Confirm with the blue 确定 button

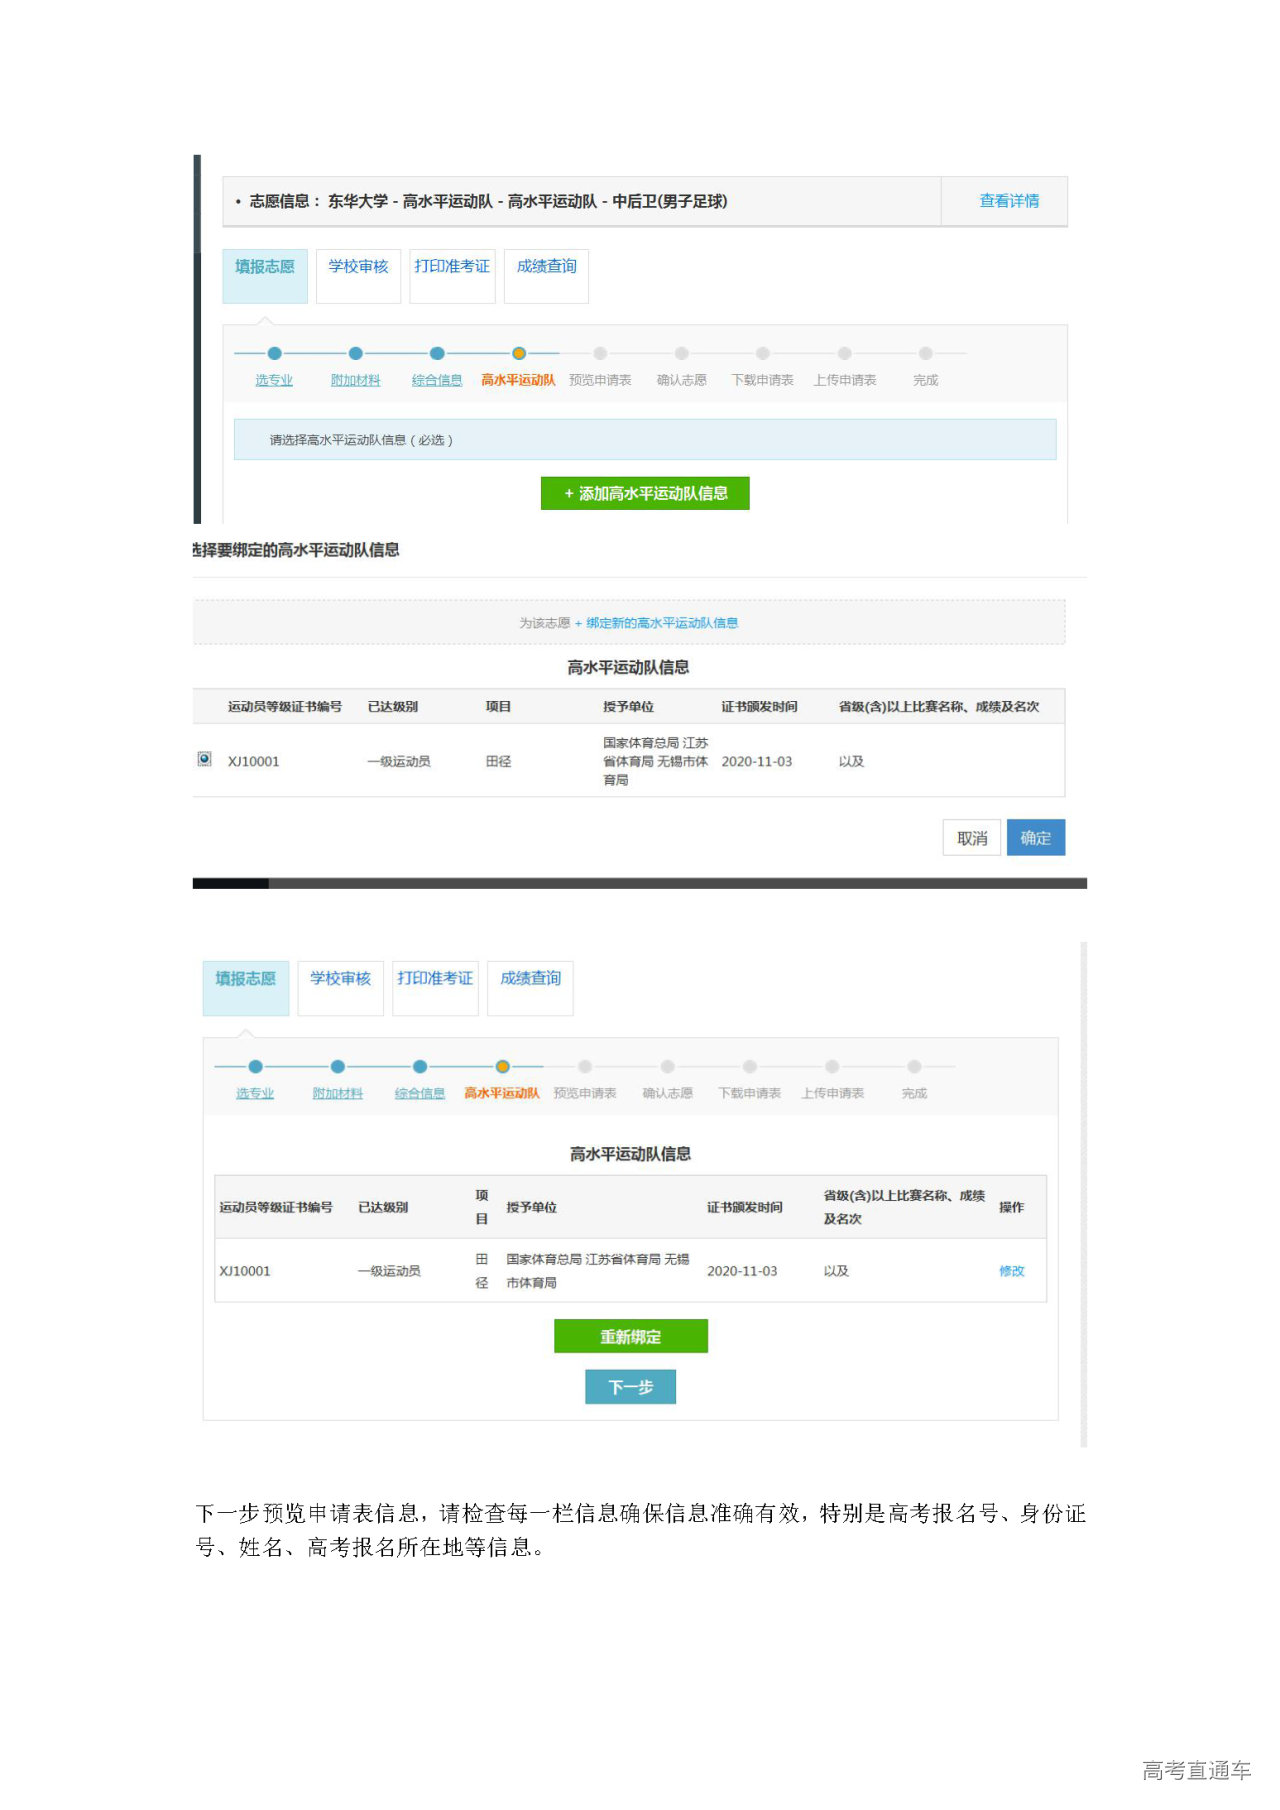click(1035, 838)
